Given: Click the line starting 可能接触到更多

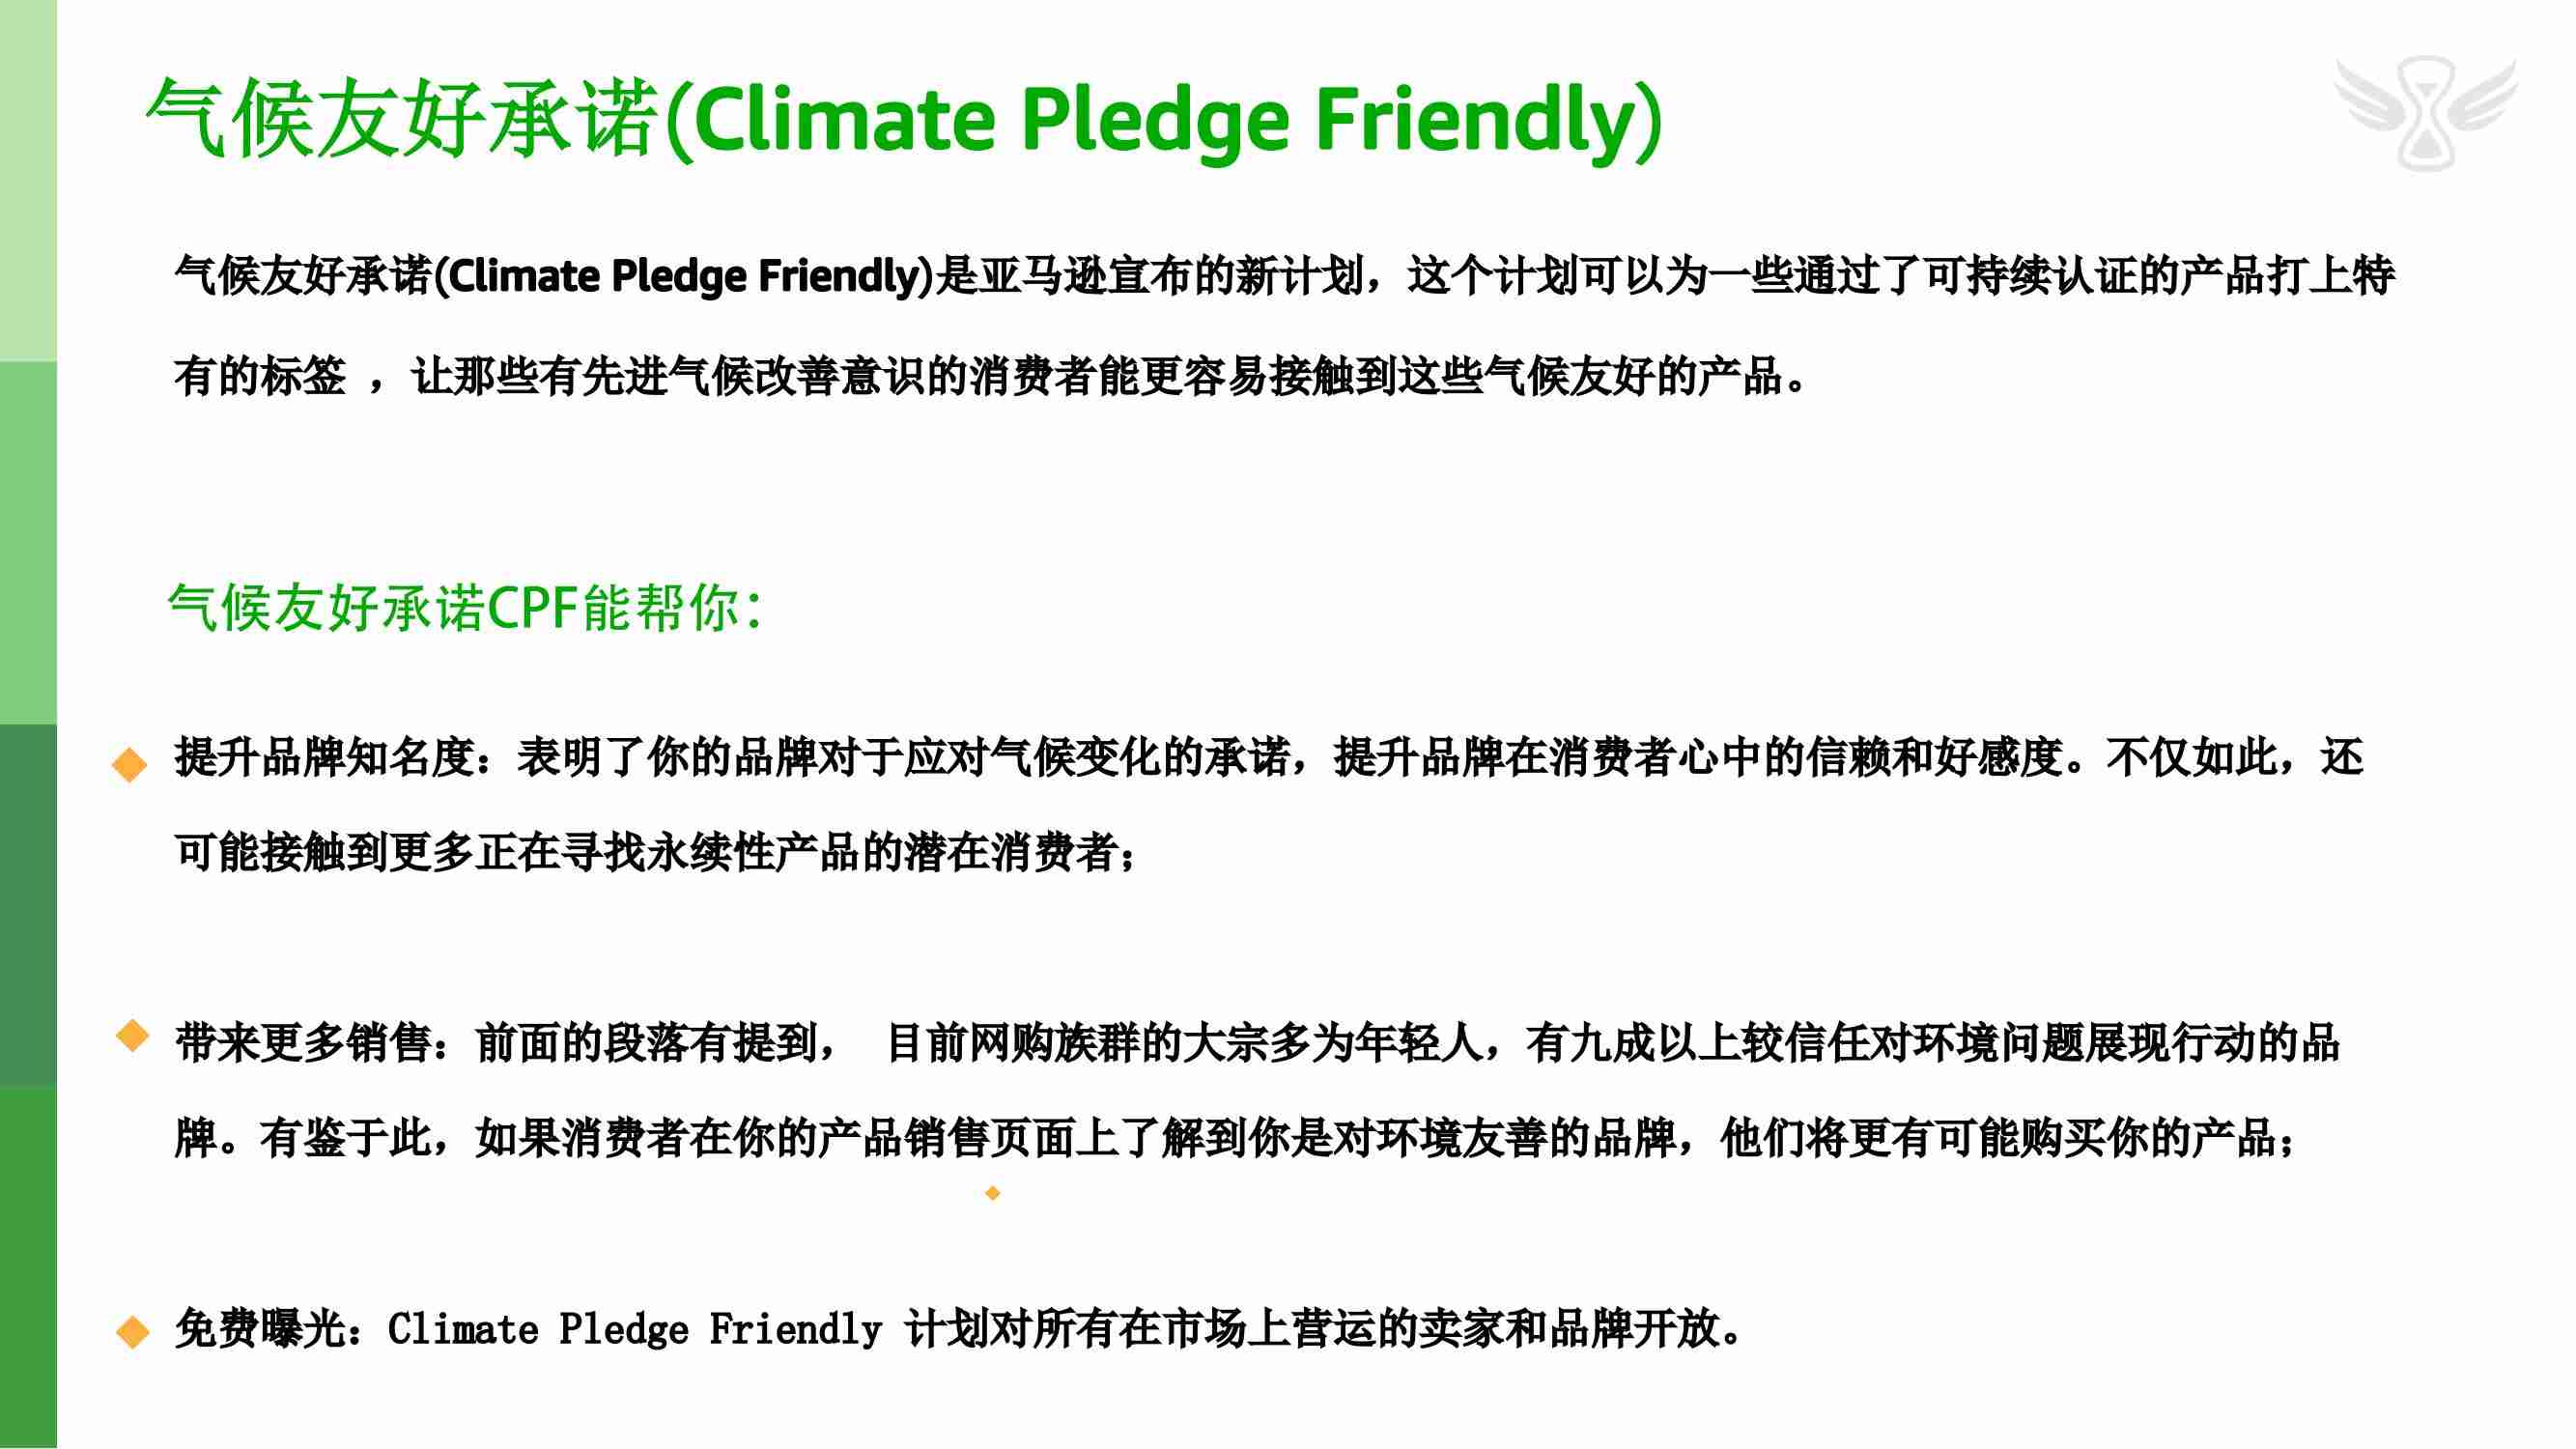Looking at the screenshot, I should [655, 853].
